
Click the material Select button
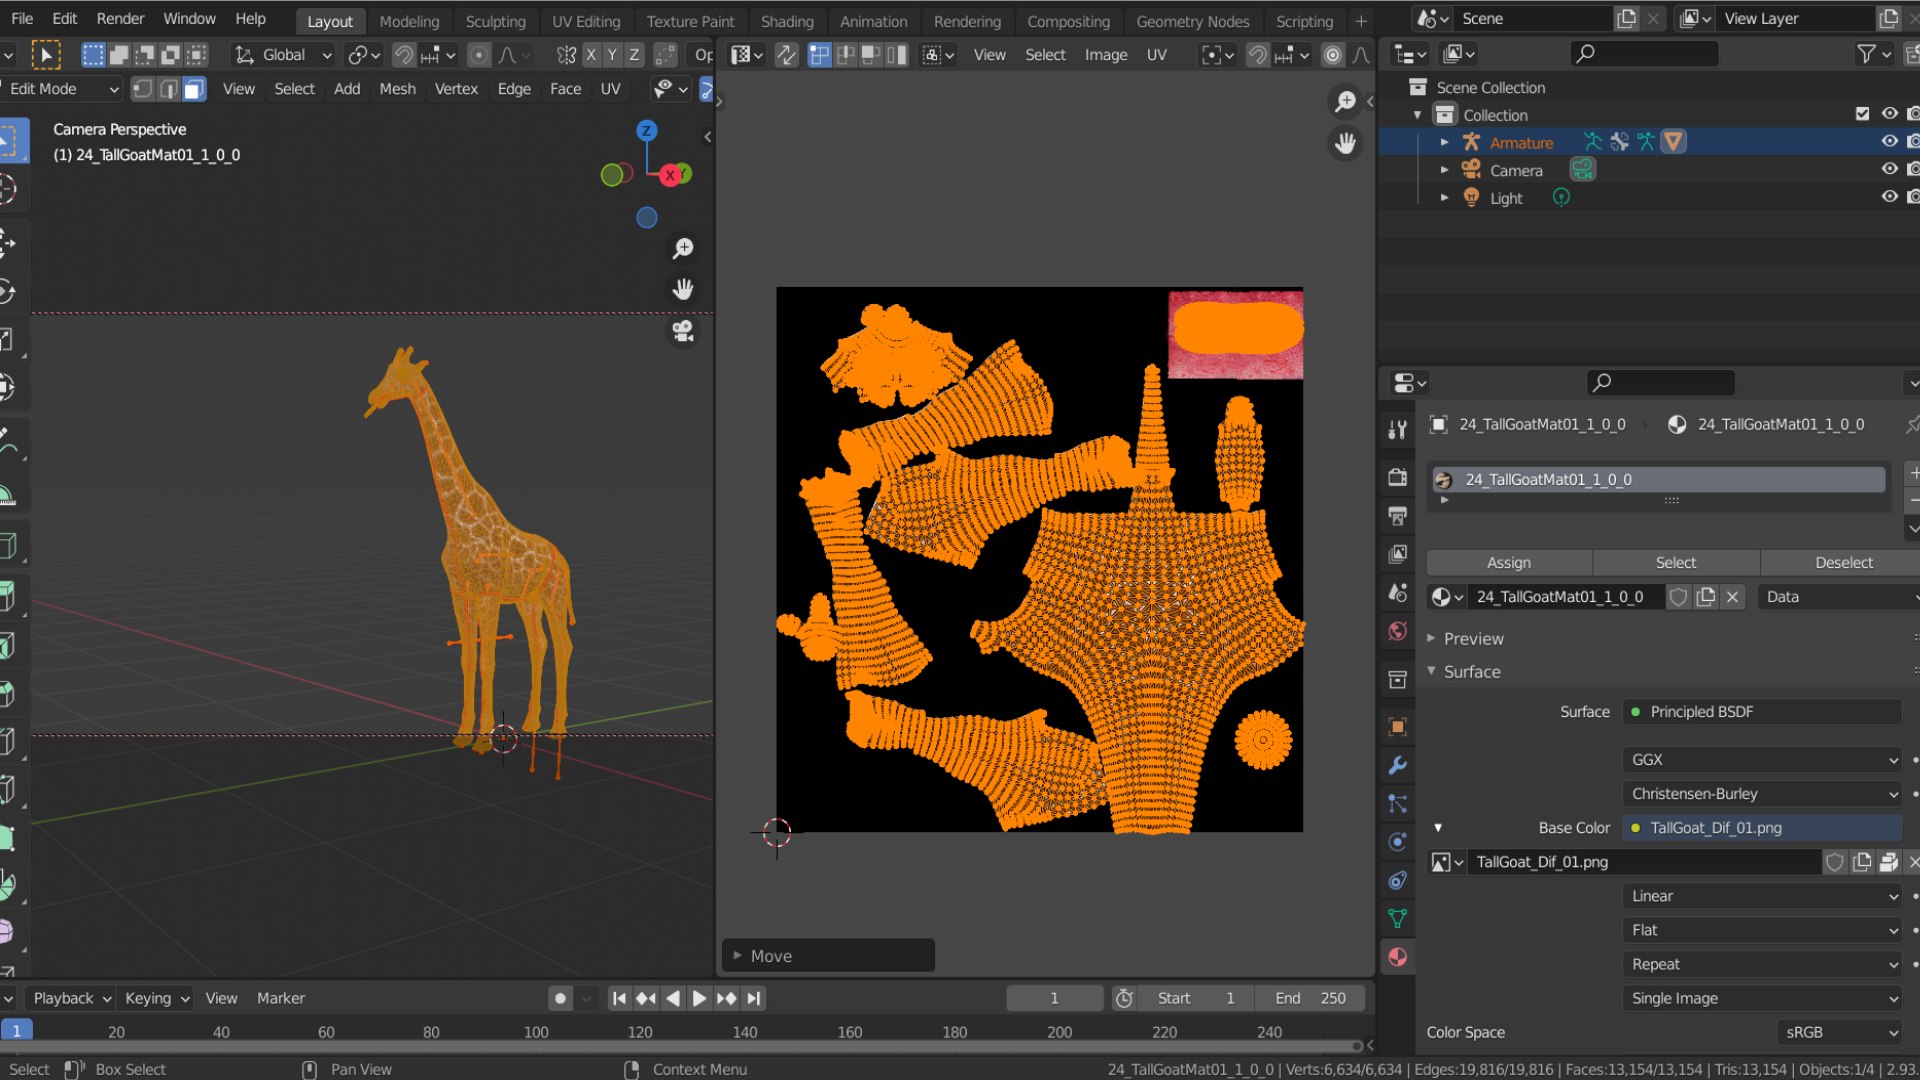(1676, 563)
